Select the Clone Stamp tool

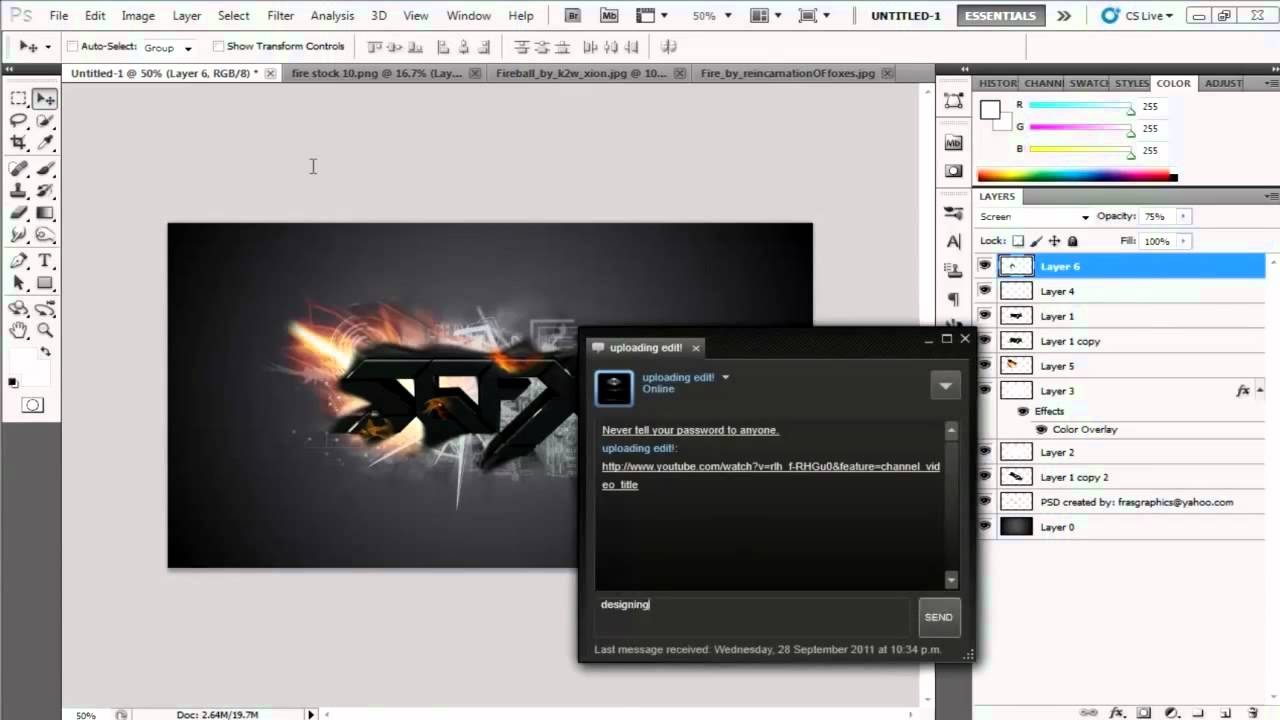point(18,191)
